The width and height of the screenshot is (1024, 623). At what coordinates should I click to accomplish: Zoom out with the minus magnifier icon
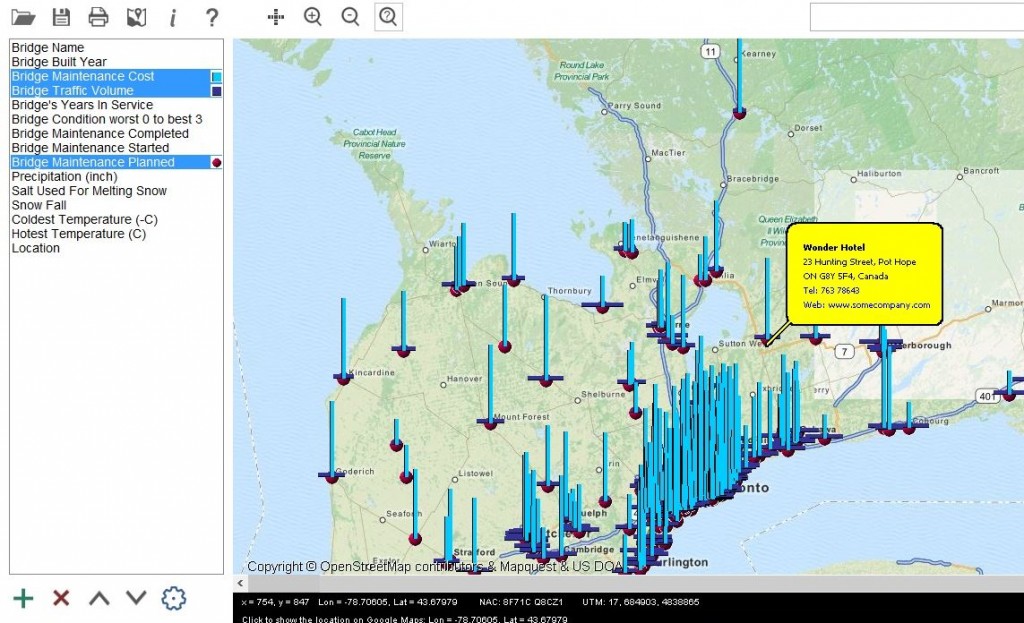coord(349,17)
